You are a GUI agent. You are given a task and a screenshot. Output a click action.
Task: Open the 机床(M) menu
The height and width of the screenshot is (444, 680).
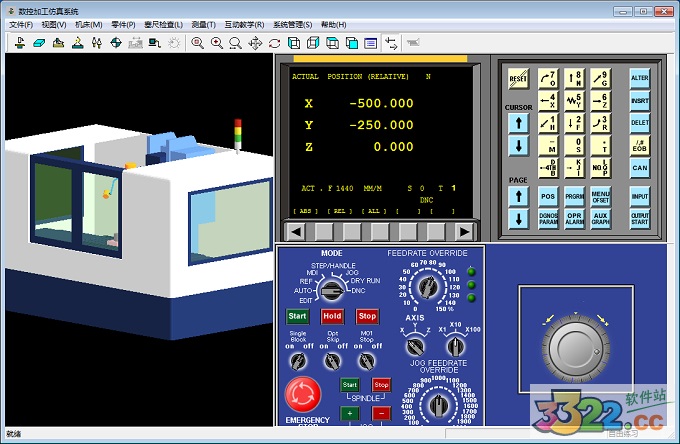(x=89, y=24)
